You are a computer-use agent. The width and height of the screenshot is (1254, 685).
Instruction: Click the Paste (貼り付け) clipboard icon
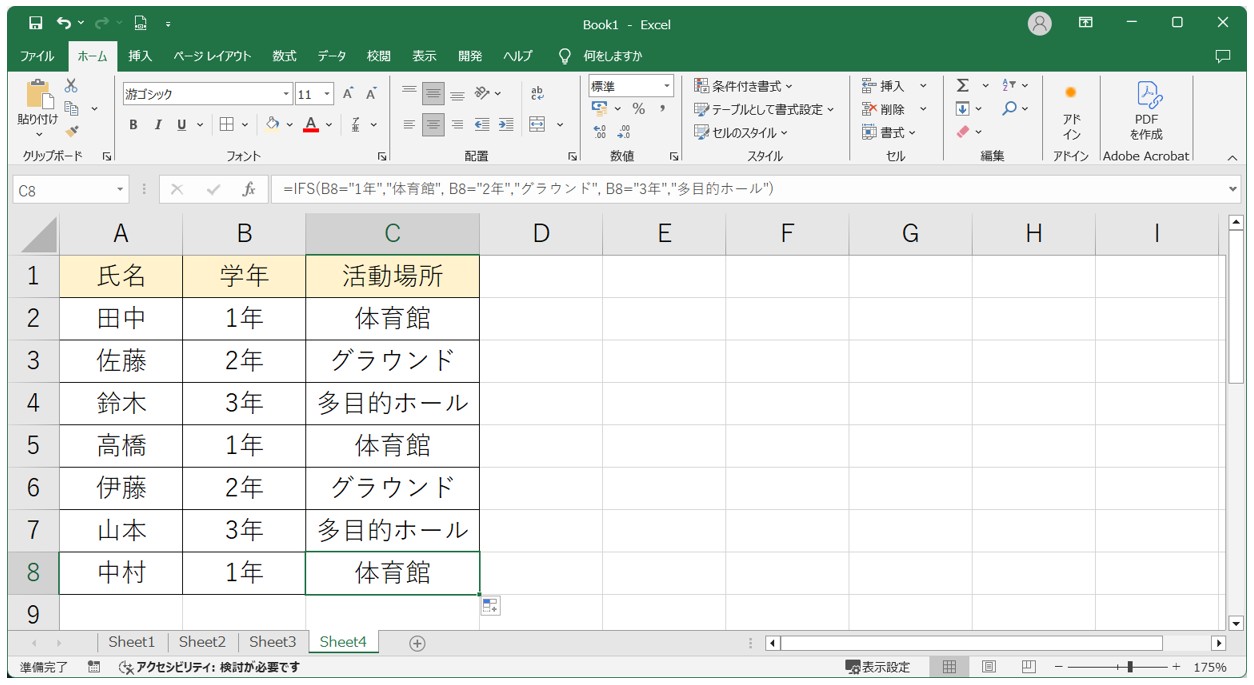(38, 94)
